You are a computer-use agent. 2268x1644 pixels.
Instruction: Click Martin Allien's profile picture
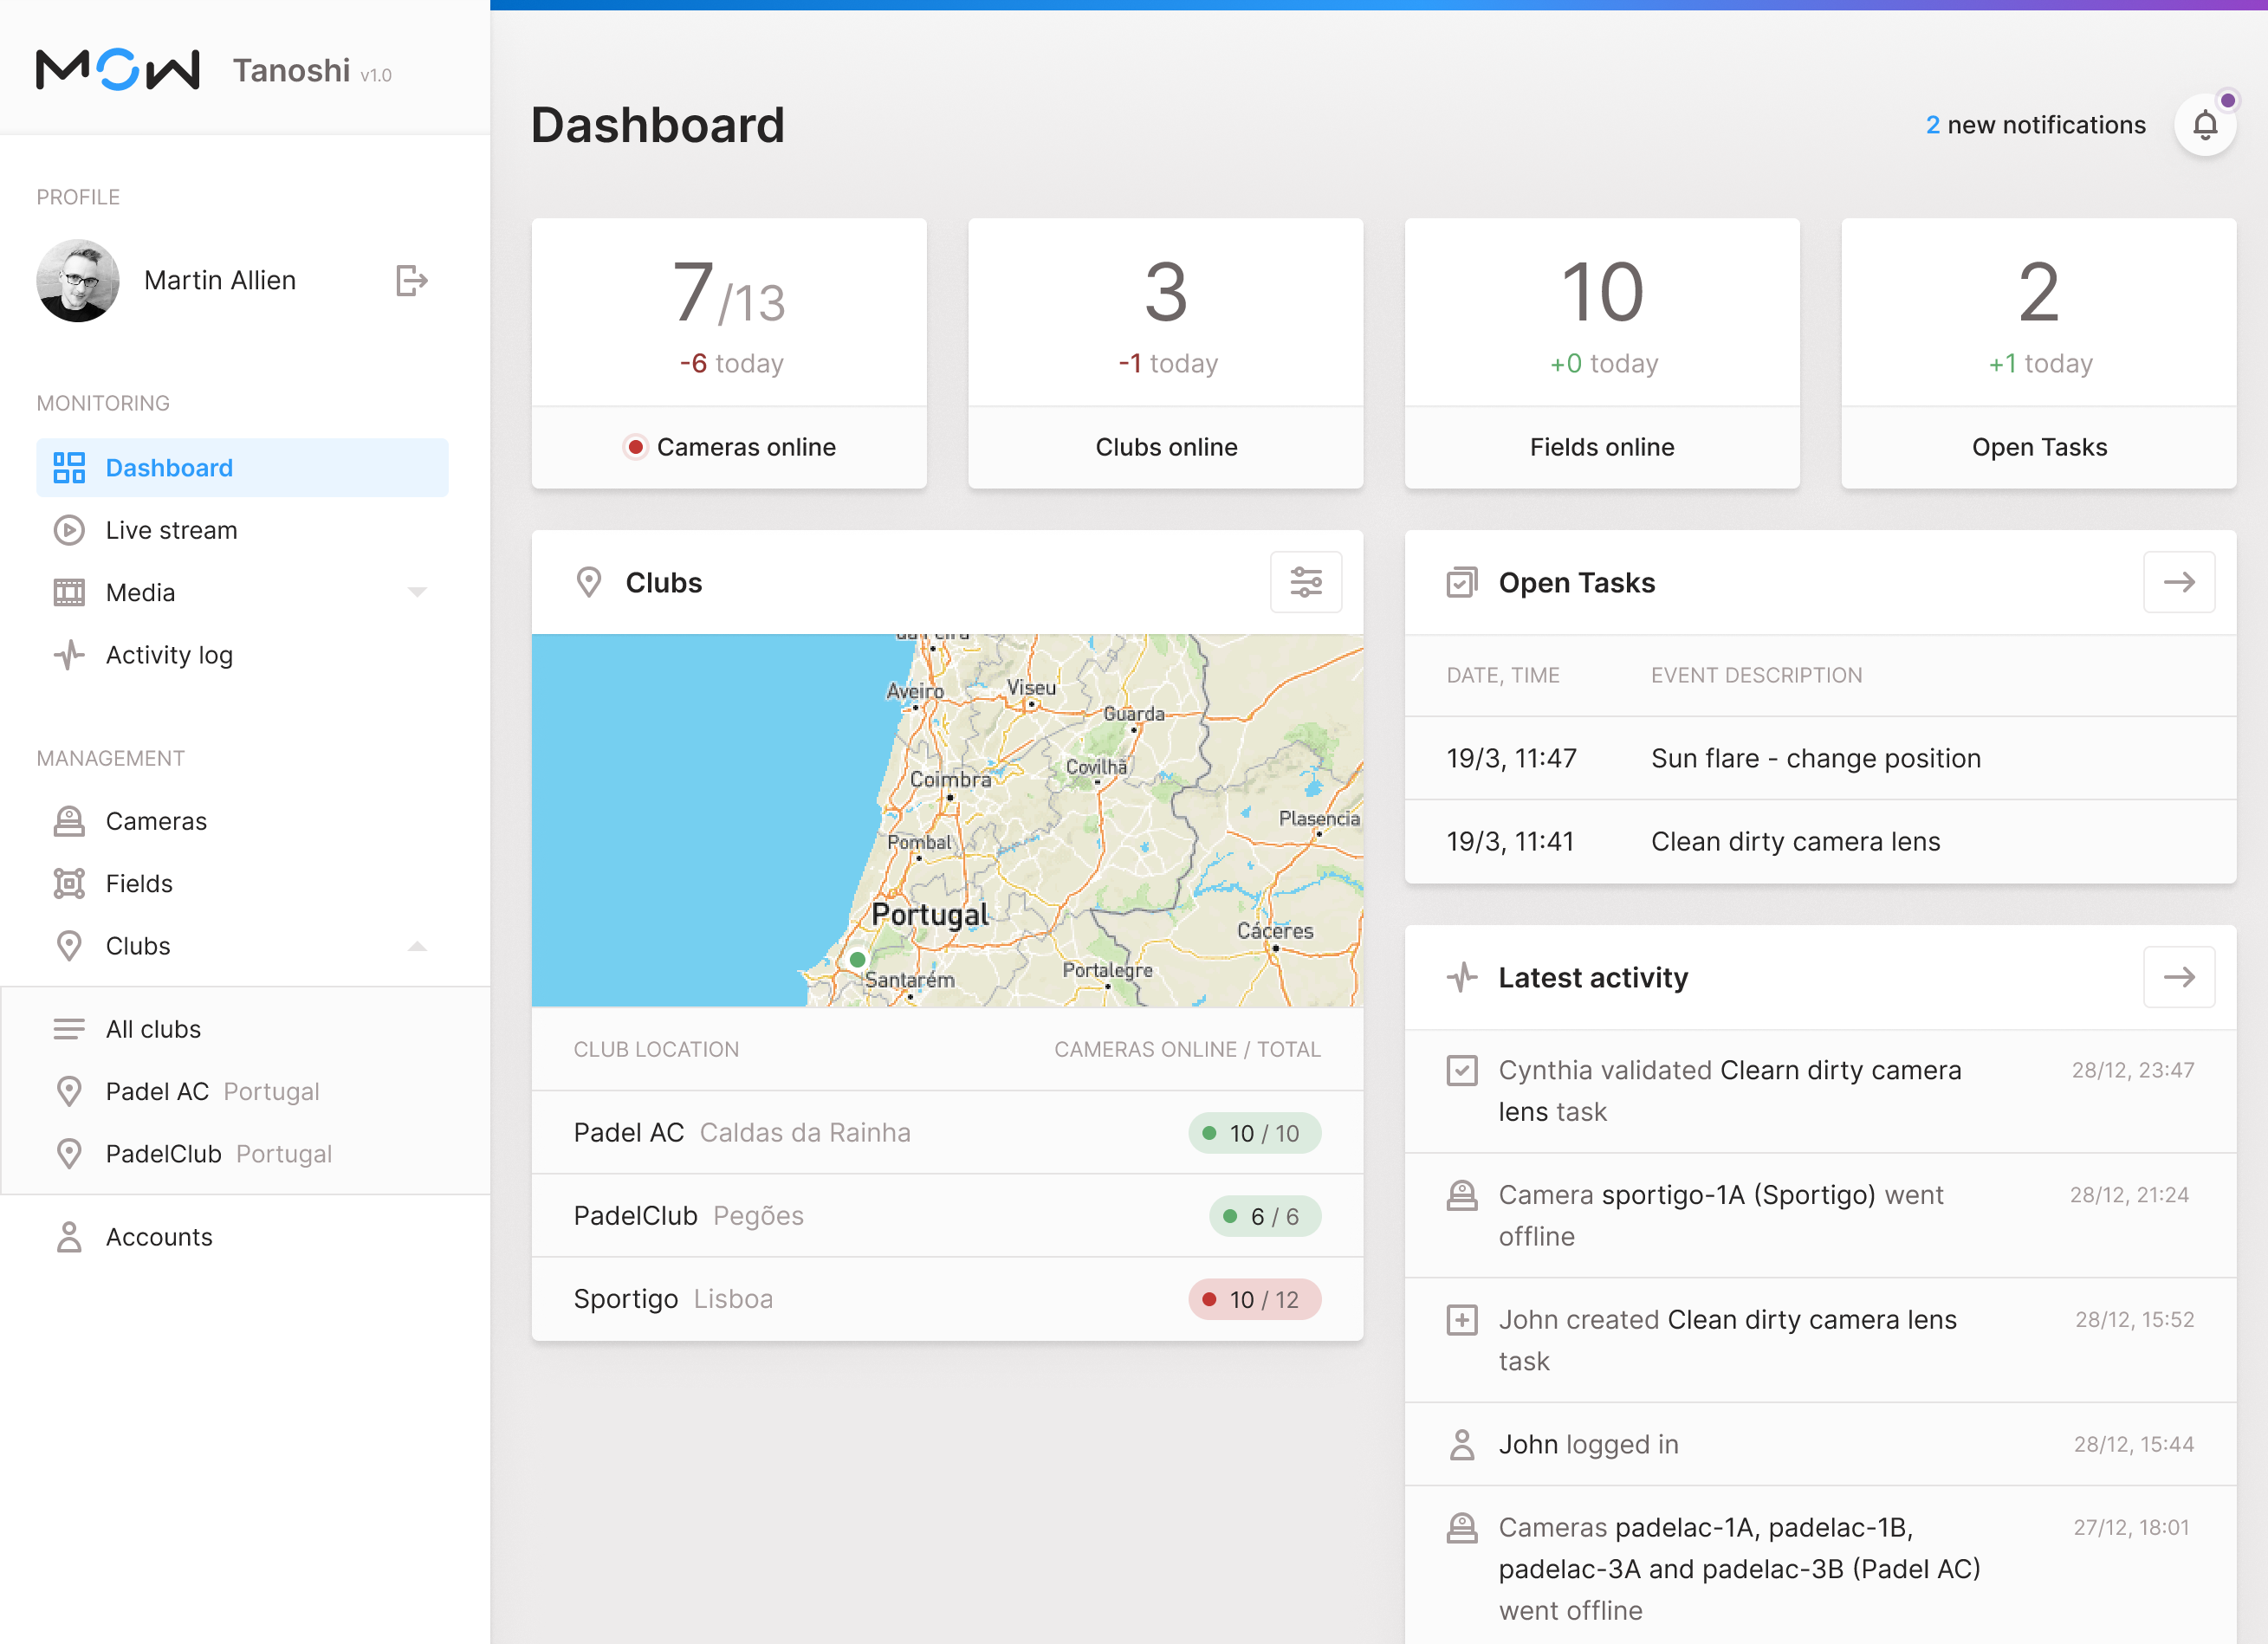[78, 281]
